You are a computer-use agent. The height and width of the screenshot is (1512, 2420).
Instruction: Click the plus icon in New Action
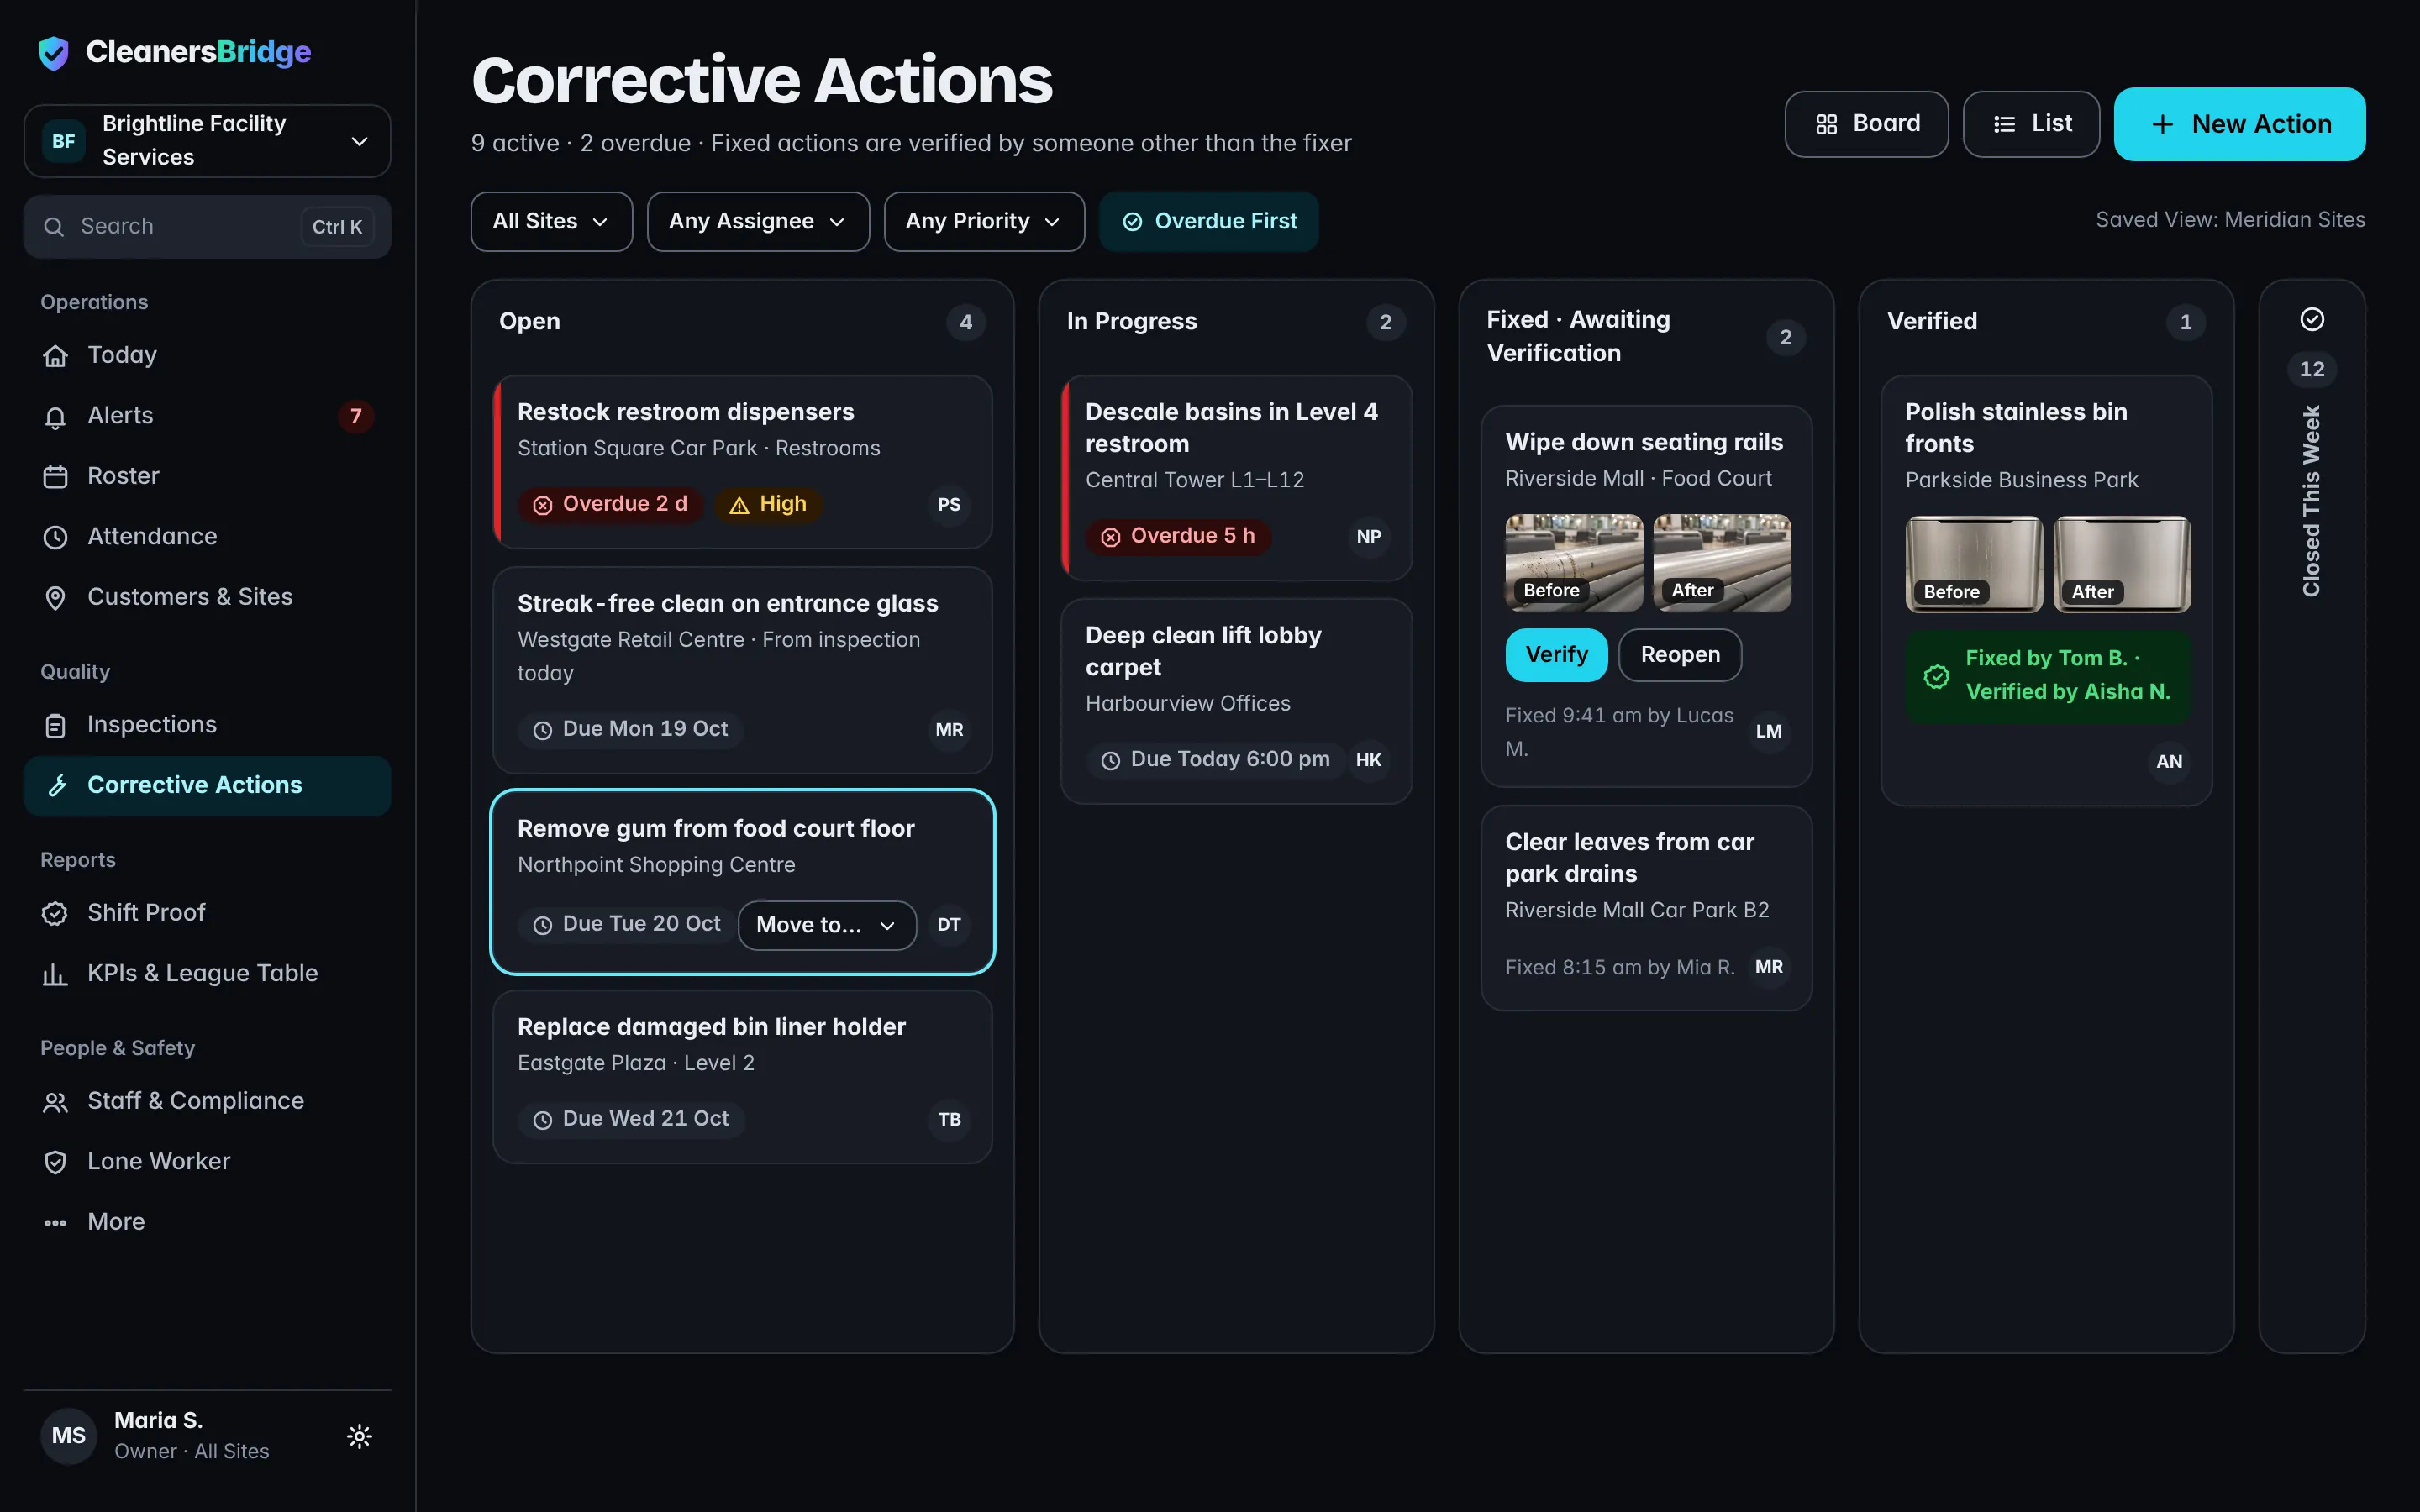point(2162,125)
